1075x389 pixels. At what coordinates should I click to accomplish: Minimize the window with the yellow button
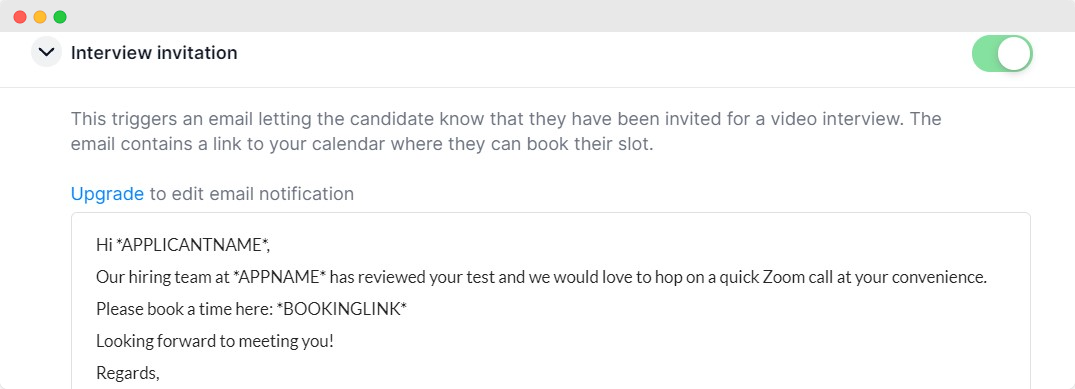coord(40,17)
